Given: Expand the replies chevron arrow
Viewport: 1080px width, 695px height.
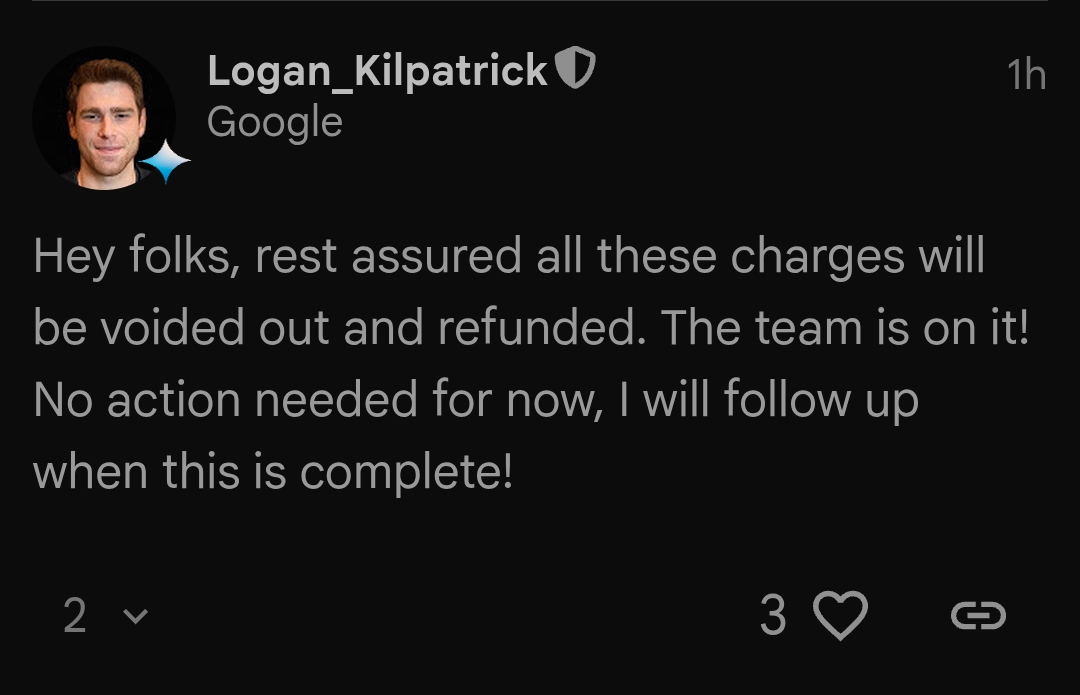Looking at the screenshot, I should point(134,616).
